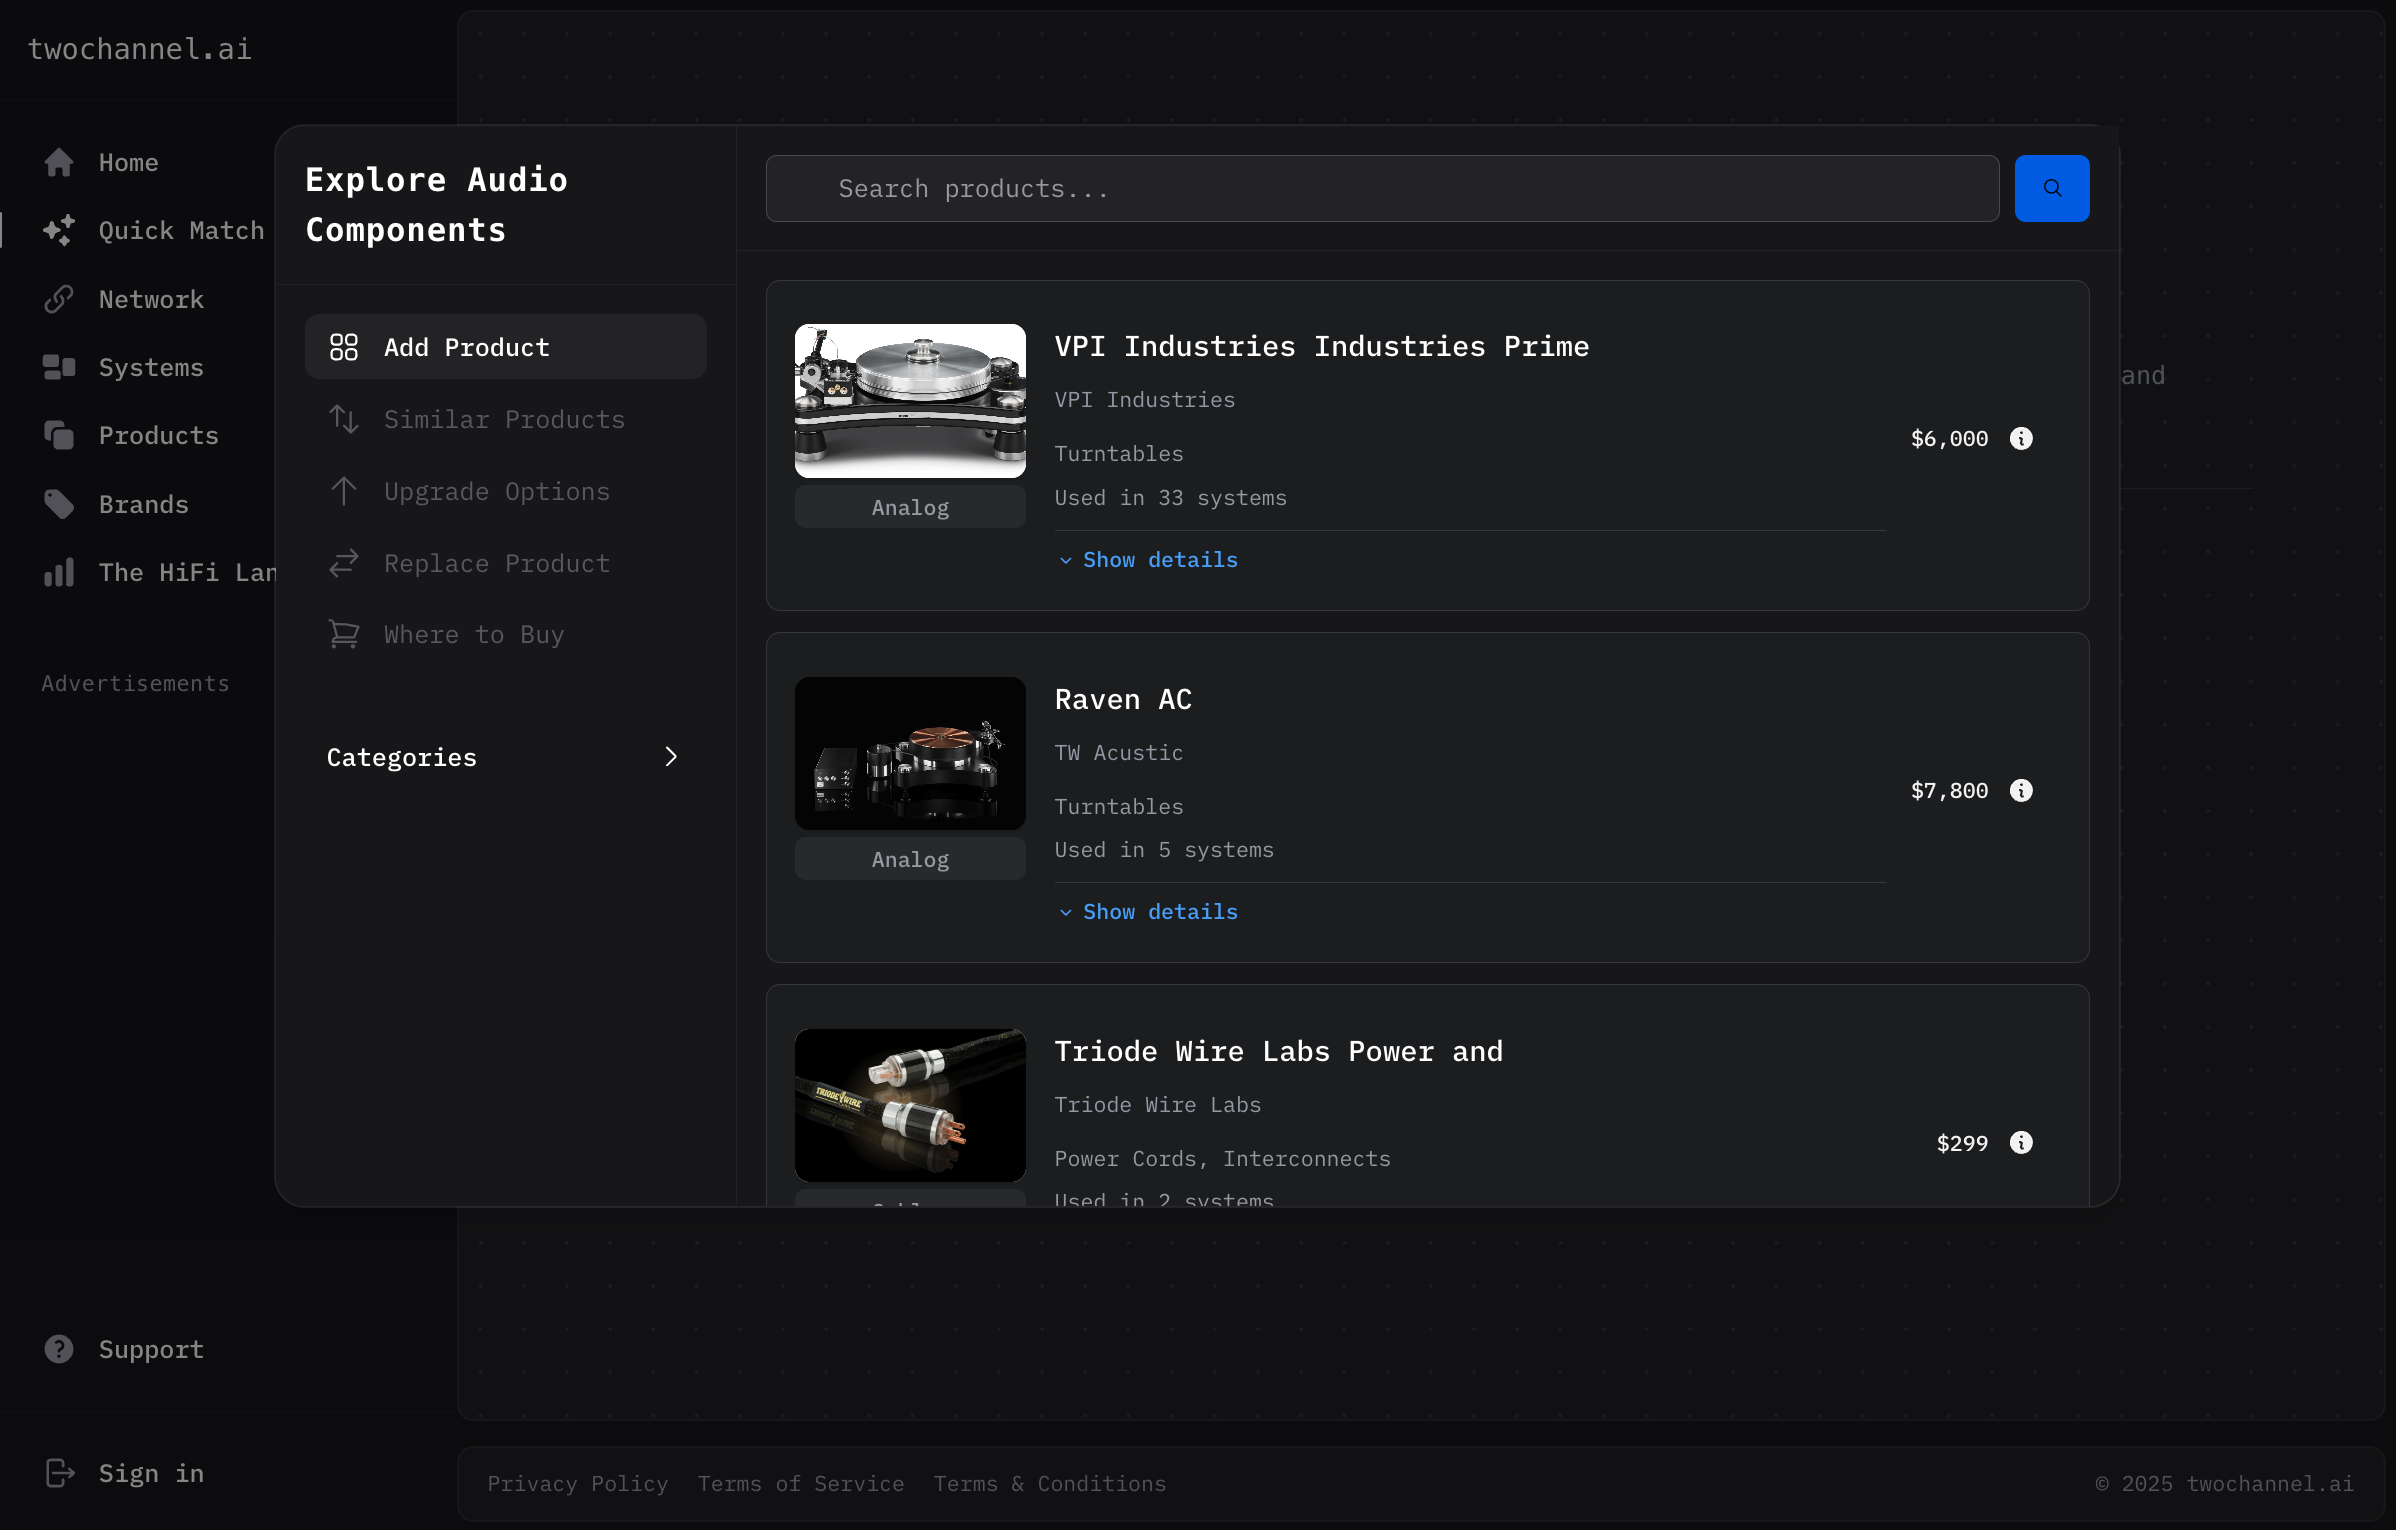
Task: Open the Brands page
Action: 143,504
